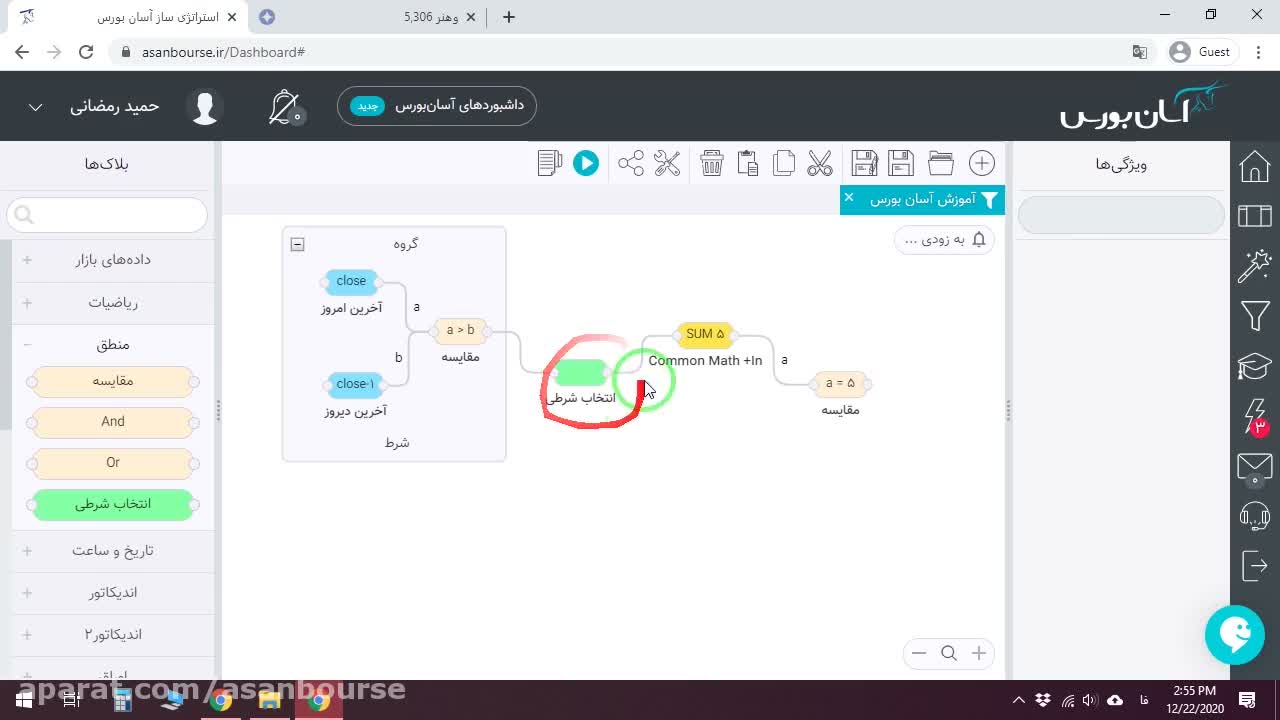Close the آموزش آسان بورس tab
The height and width of the screenshot is (720, 1280).
point(849,198)
